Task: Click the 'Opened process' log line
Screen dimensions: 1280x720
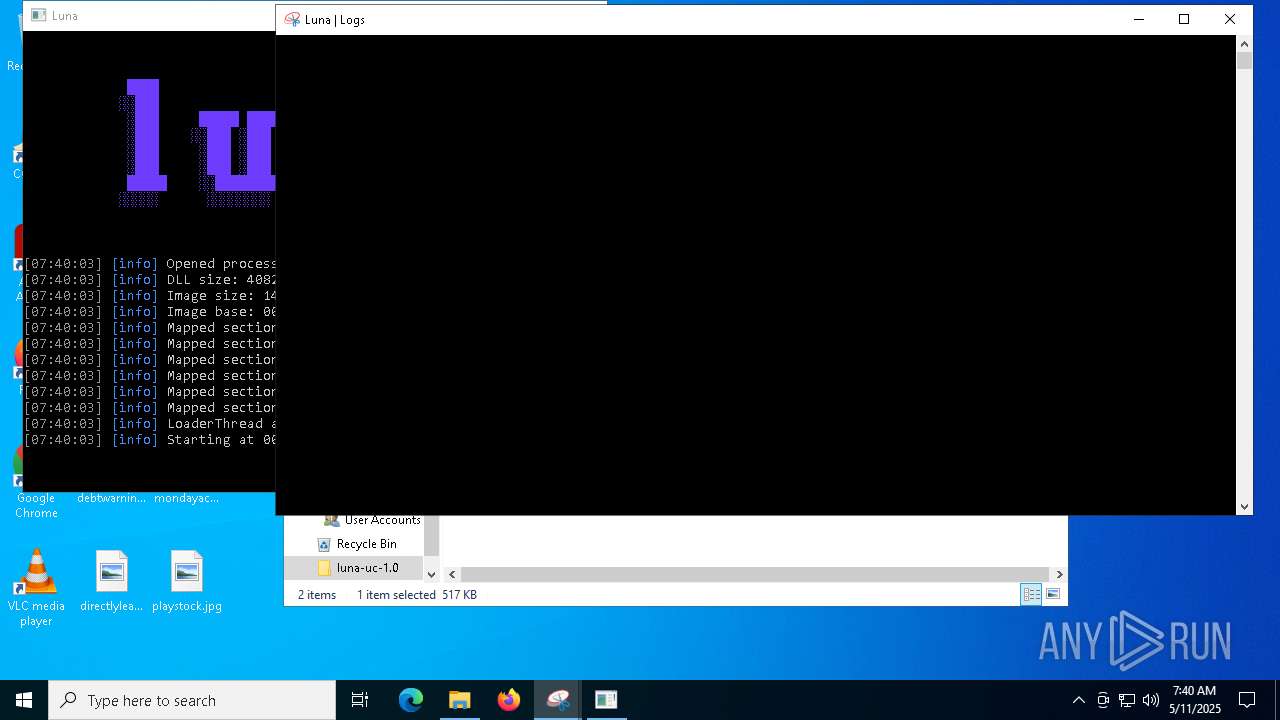Action: click(150, 264)
